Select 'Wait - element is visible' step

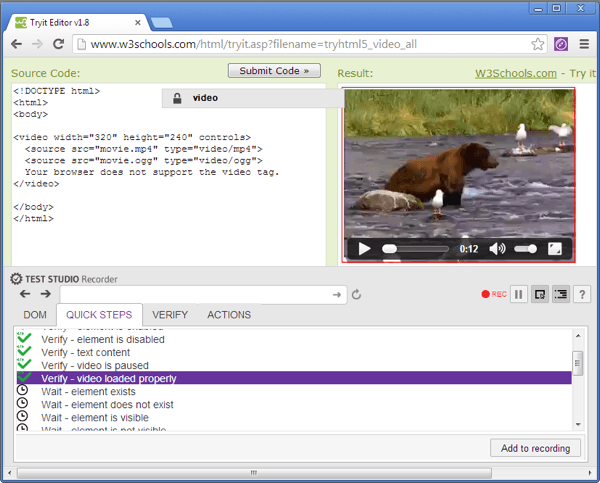294,418
